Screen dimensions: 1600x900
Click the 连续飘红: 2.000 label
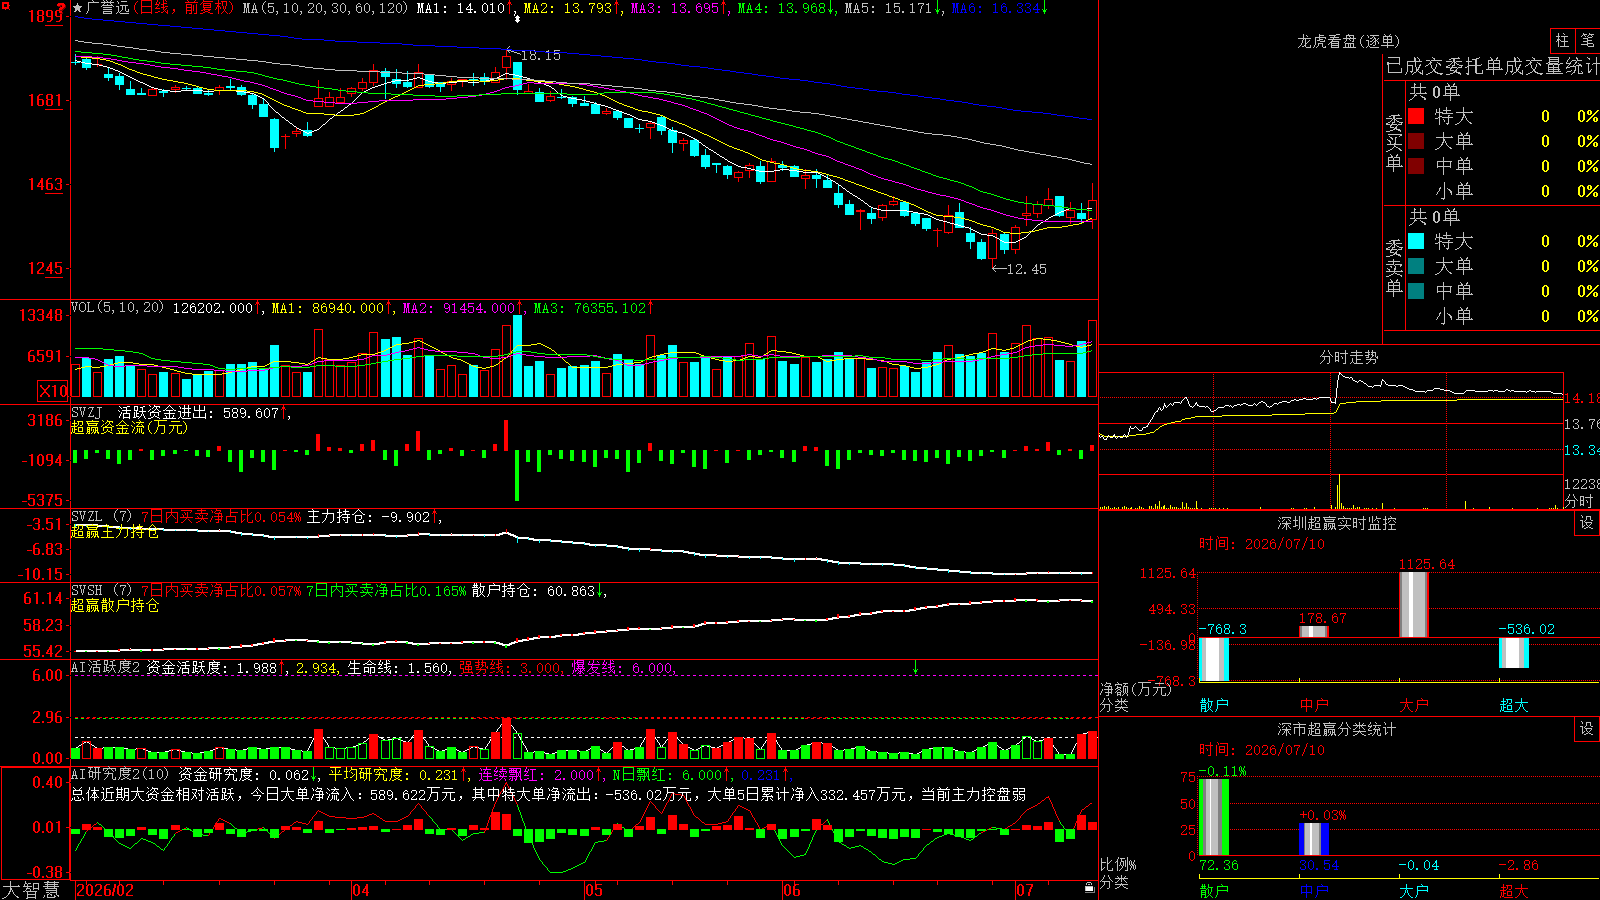pyautogui.click(x=535, y=774)
